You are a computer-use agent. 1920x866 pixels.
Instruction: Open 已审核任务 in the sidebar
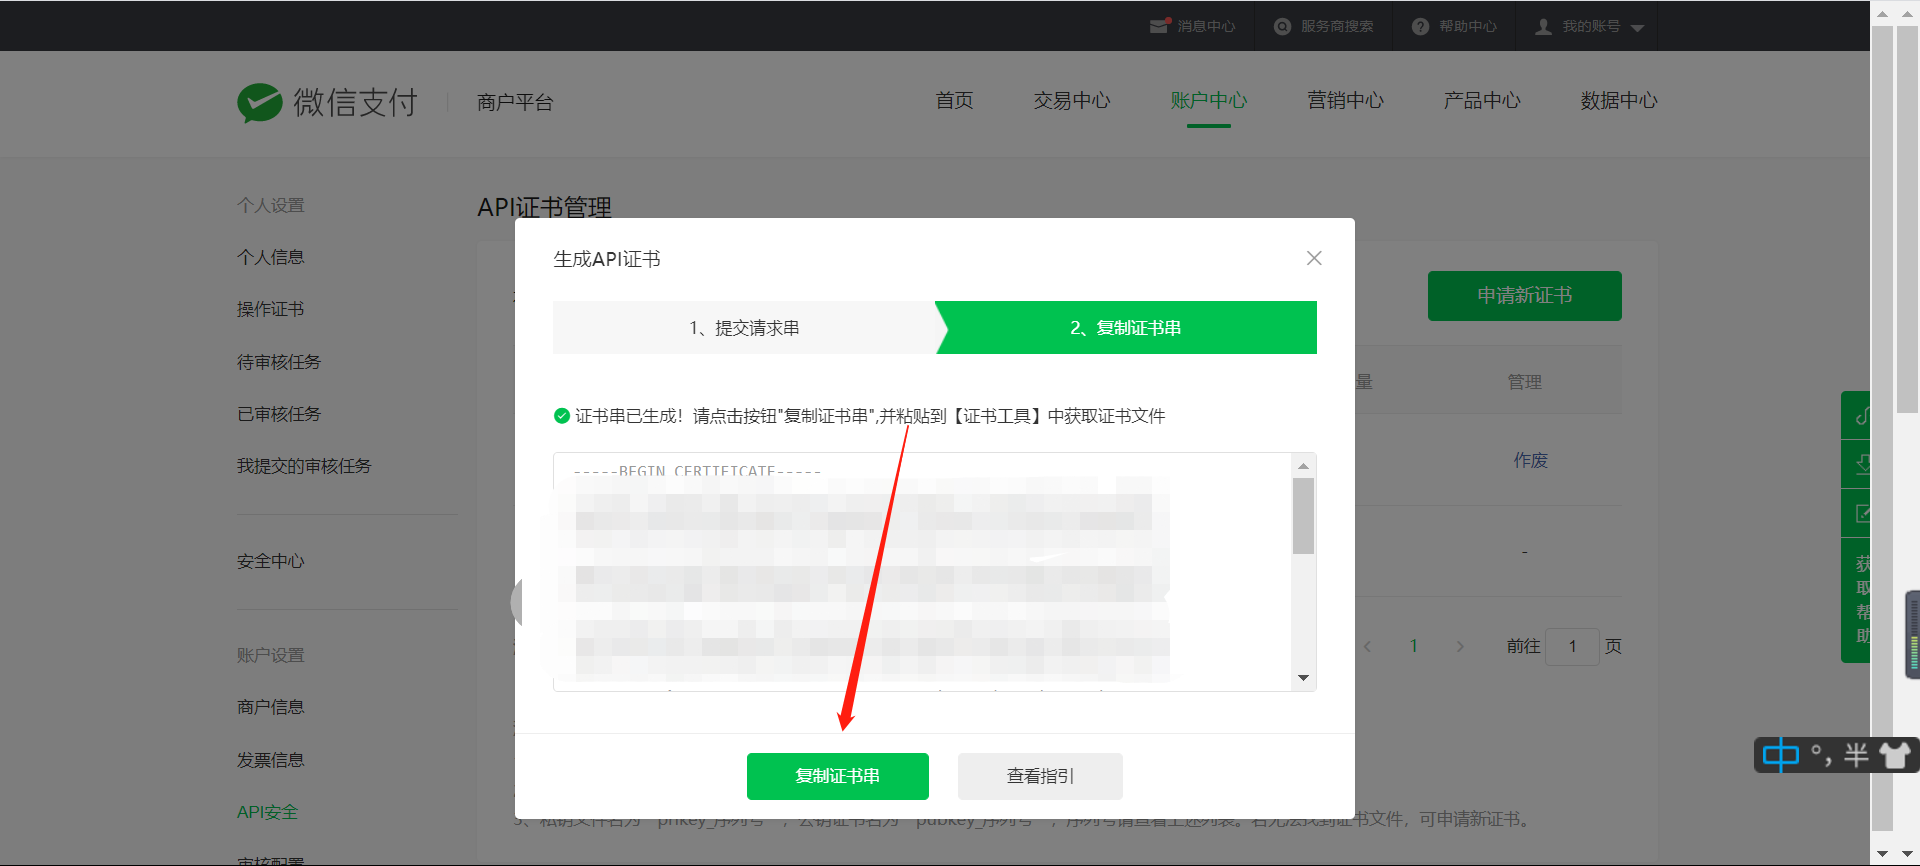279,414
